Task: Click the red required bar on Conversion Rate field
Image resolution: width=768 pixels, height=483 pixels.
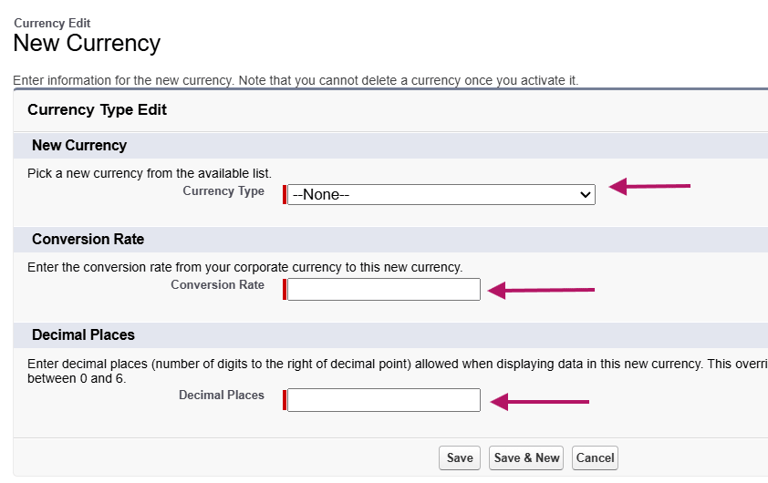Action: (x=285, y=290)
